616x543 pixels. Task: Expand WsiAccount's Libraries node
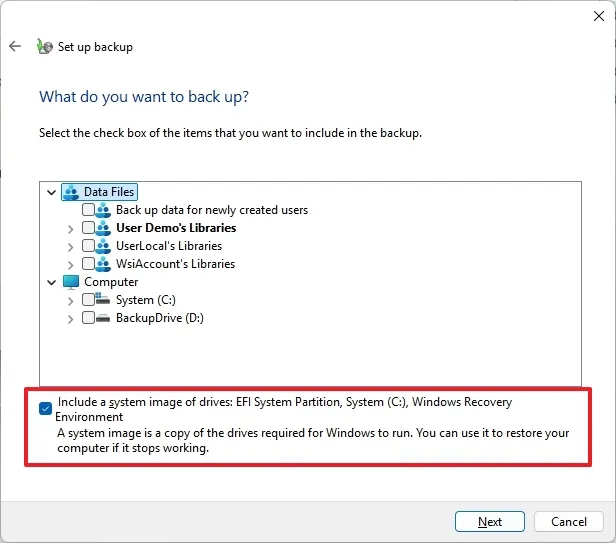click(x=70, y=265)
